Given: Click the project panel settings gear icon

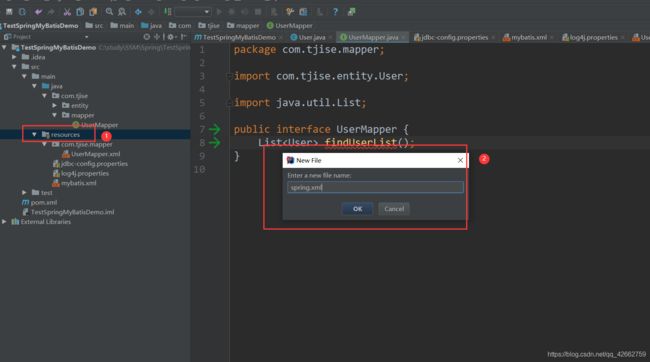Looking at the screenshot, I should click(170, 37).
